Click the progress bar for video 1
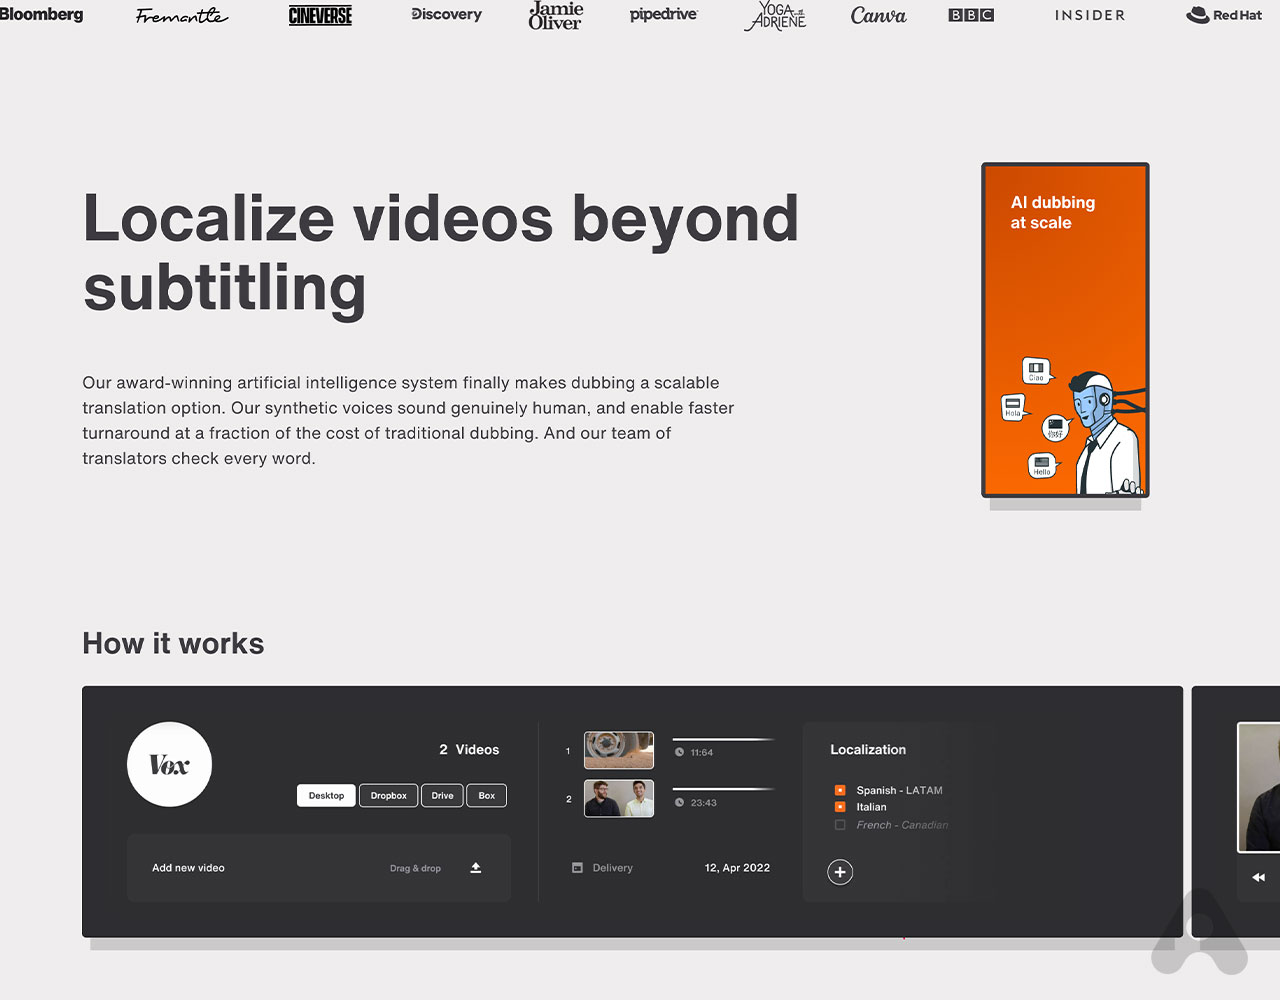 pos(723,739)
